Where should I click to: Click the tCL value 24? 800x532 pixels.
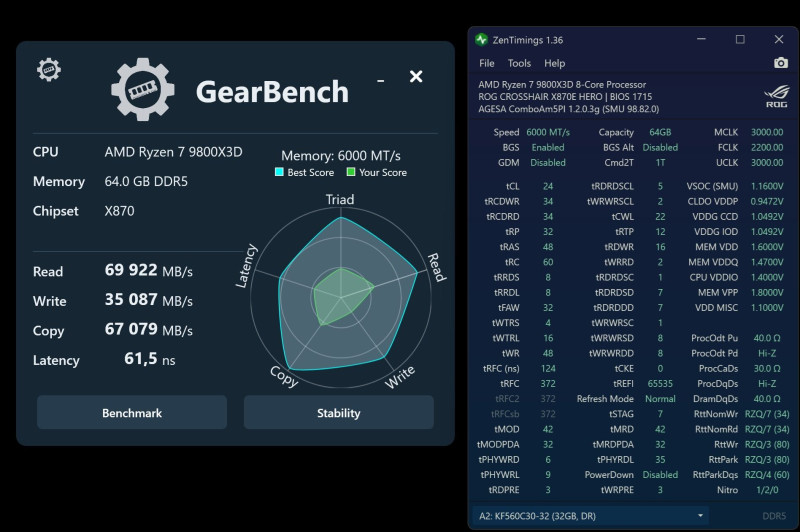tap(548, 186)
